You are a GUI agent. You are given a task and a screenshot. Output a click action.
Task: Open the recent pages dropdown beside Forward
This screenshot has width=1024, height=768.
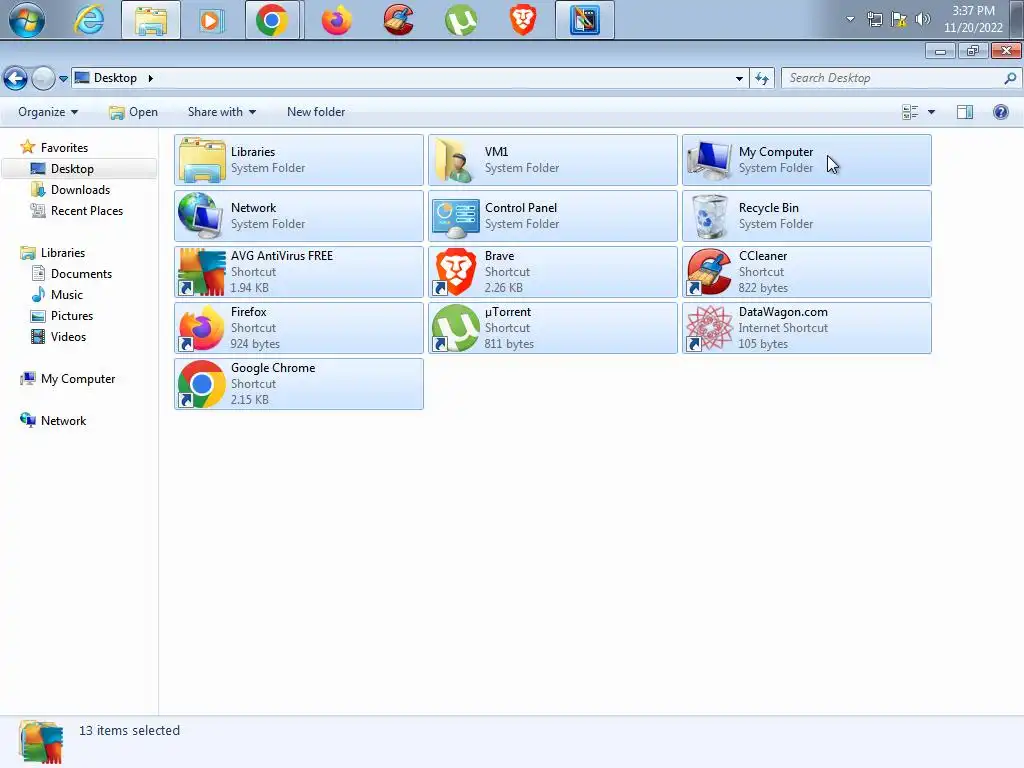(x=63, y=78)
